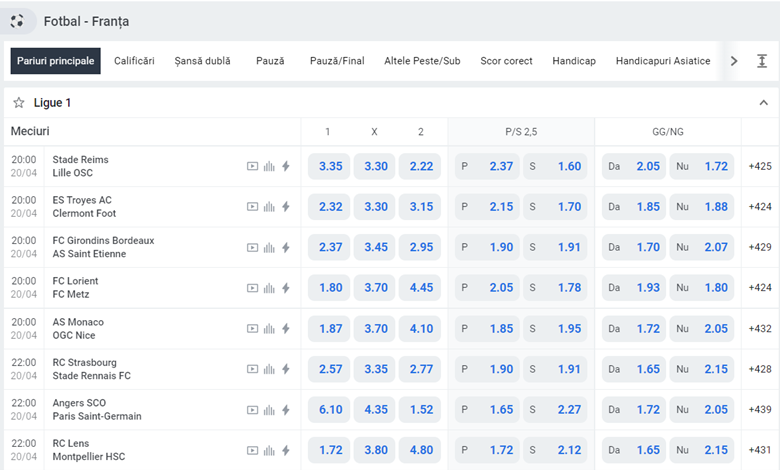780x470 pixels.
Task: Pick GG Da 1.85 for ES Troyes match
Action: coord(634,207)
